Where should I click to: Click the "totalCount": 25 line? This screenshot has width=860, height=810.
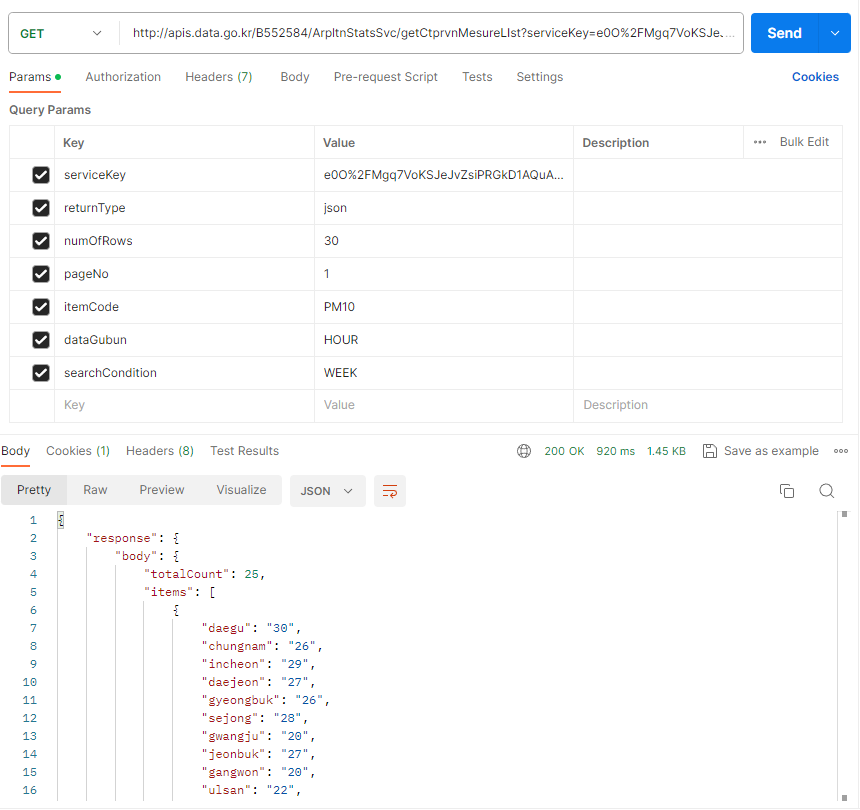click(204, 574)
